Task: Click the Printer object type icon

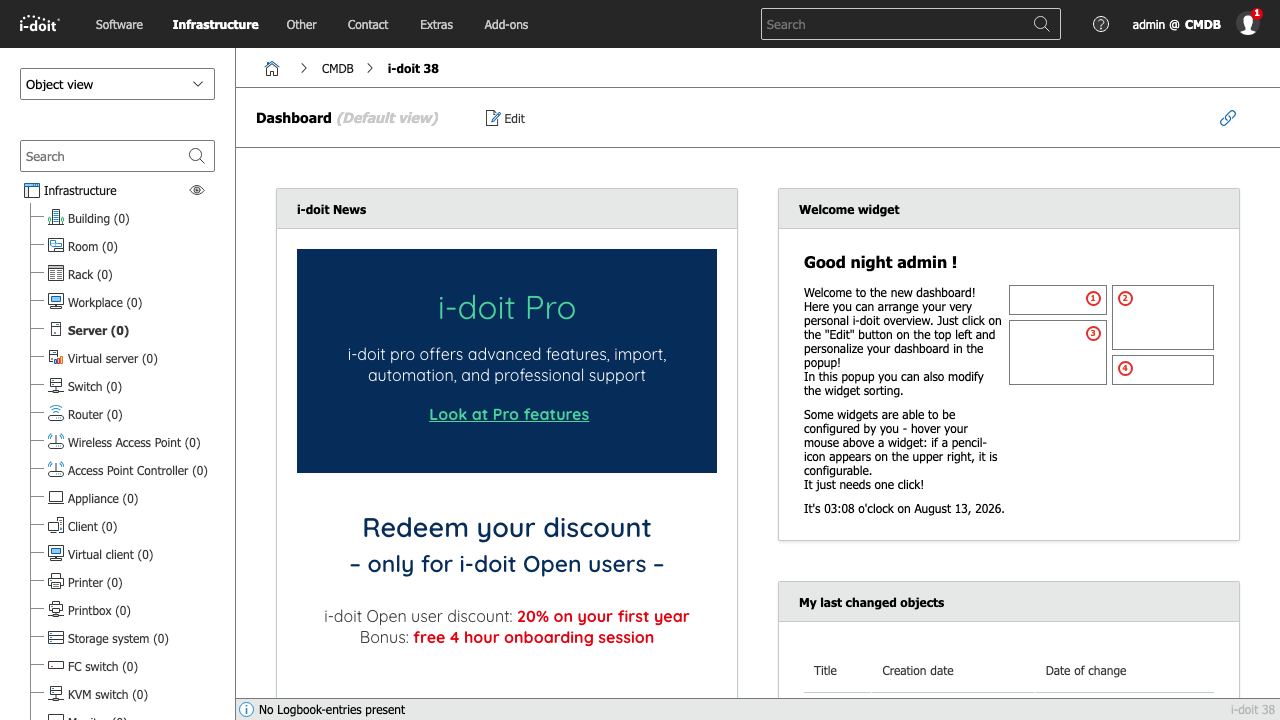Action: tap(56, 582)
